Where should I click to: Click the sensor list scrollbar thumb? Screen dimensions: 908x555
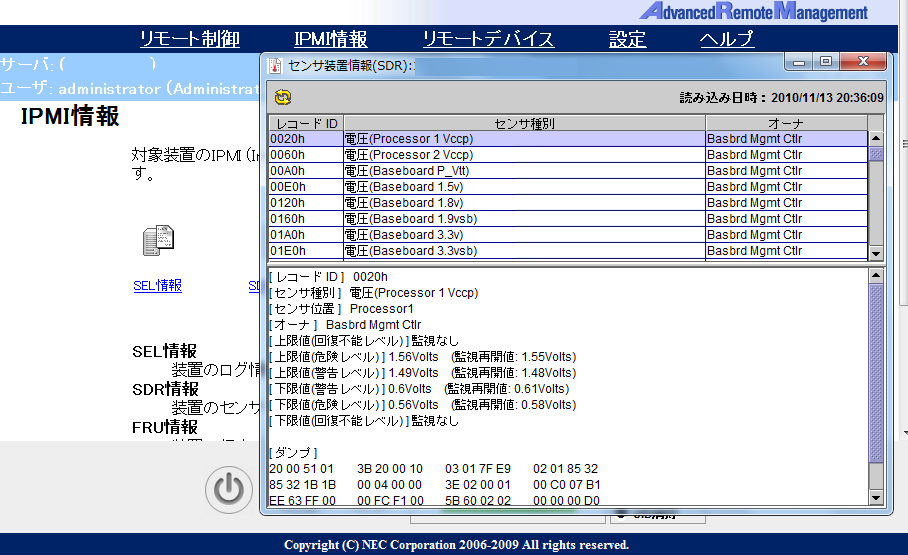(876, 154)
